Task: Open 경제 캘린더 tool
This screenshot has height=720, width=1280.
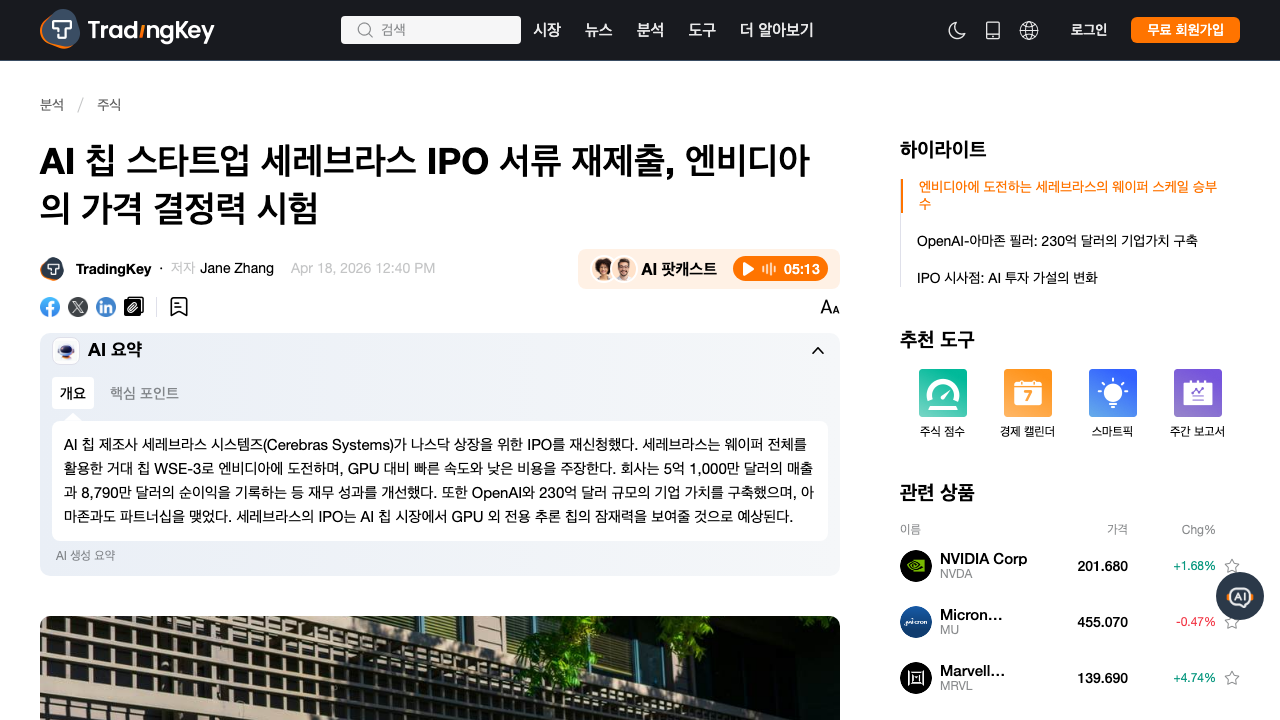Action: click(1027, 404)
